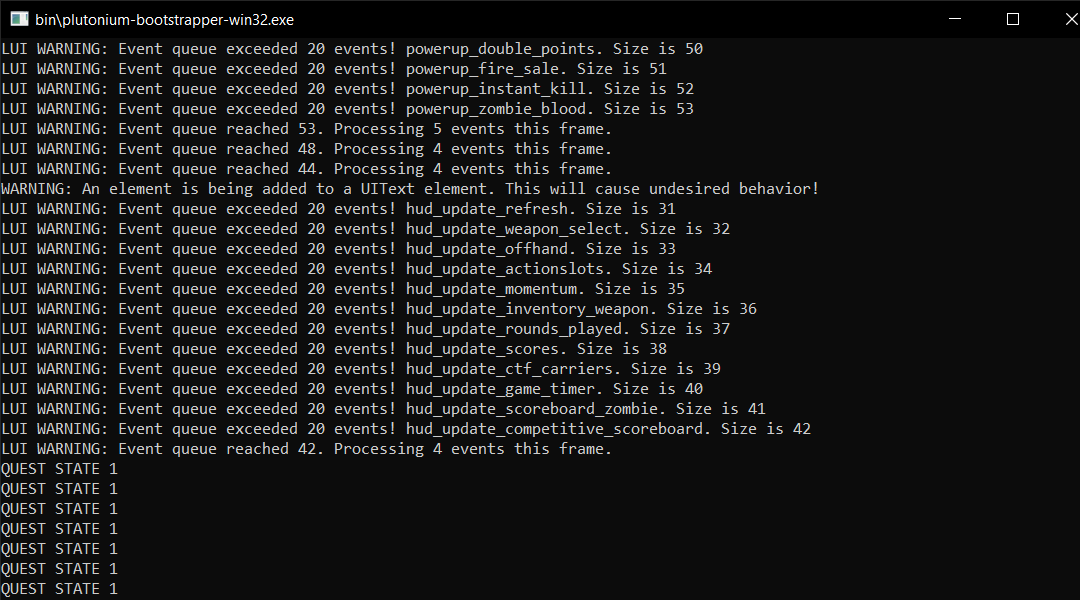Click the hud_update_game_timer warning line
This screenshot has width=1080, height=600.
coord(352,389)
